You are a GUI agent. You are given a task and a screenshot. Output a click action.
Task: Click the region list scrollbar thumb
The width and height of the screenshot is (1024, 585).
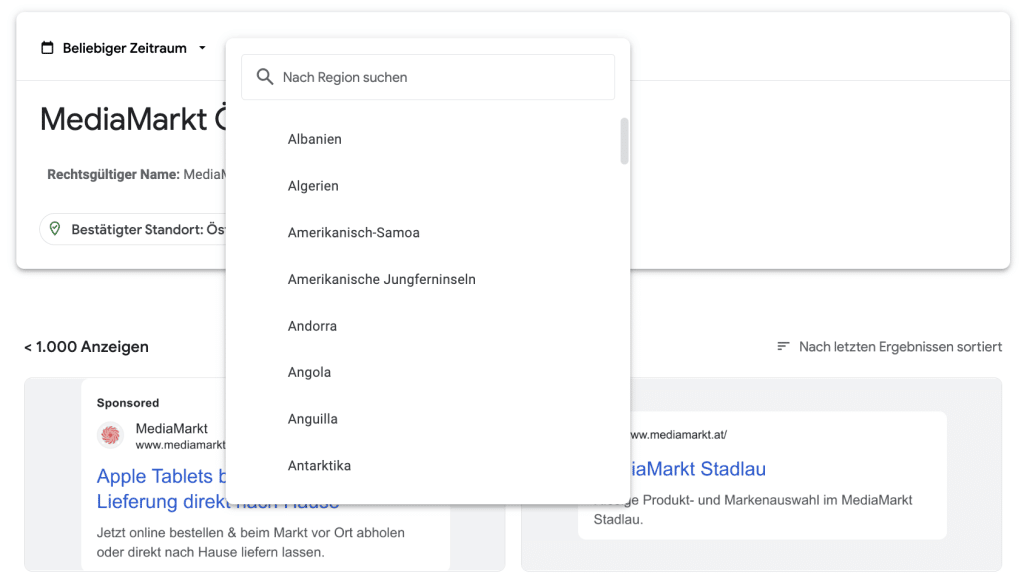pyautogui.click(x=624, y=141)
